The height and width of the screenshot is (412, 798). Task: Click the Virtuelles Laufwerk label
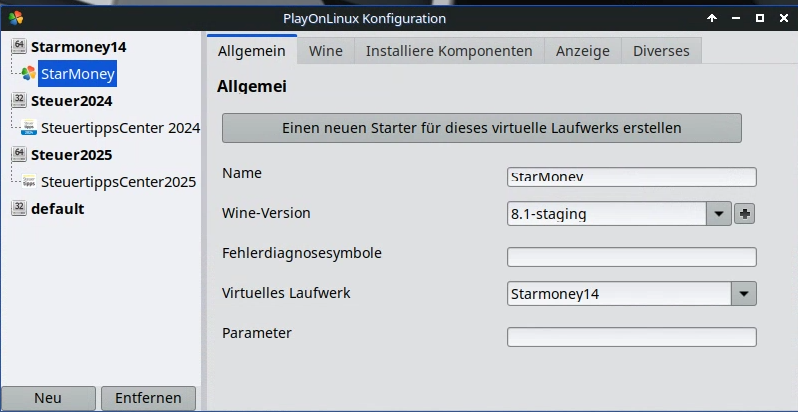coord(286,293)
